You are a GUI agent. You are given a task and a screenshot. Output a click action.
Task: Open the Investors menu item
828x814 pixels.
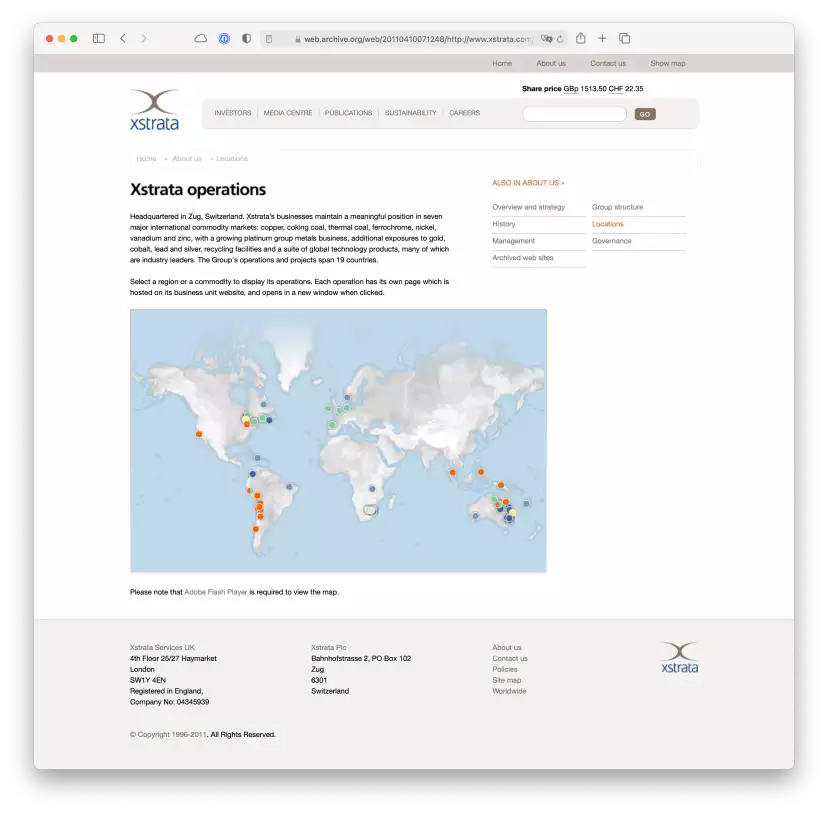233,113
